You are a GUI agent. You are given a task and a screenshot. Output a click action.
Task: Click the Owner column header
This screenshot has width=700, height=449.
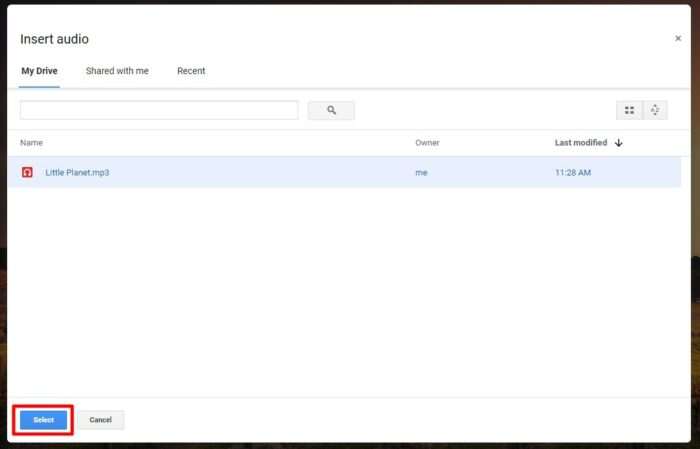coord(427,143)
